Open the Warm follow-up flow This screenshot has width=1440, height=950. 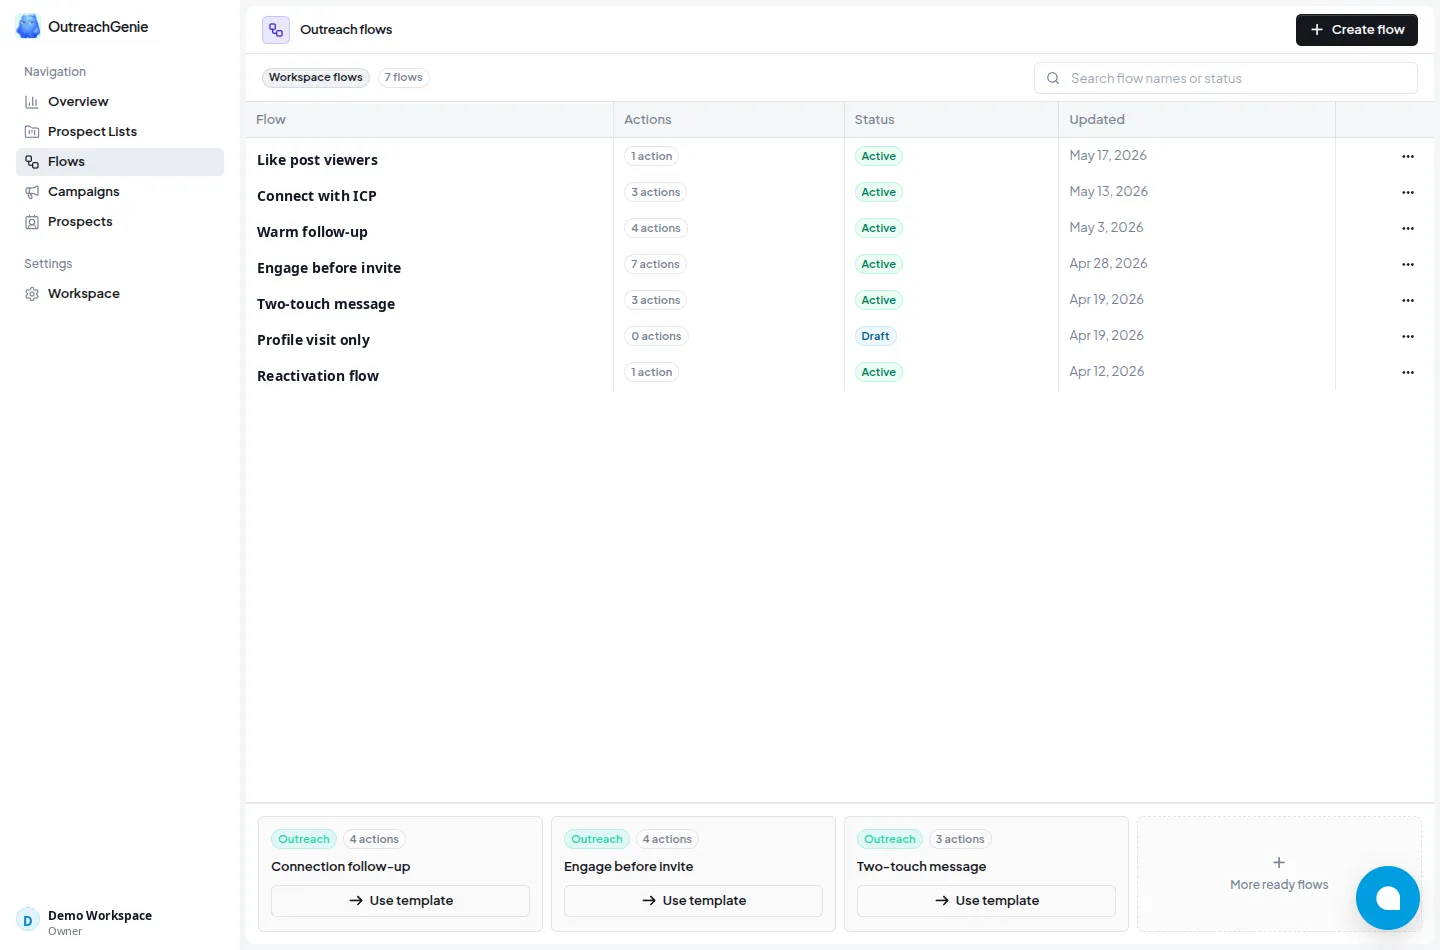312,232
